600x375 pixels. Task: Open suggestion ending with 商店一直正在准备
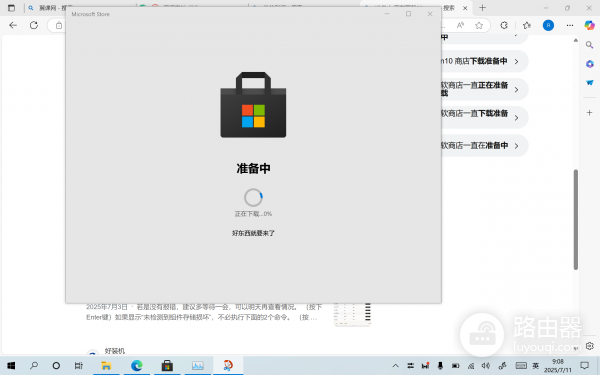[x=485, y=89]
